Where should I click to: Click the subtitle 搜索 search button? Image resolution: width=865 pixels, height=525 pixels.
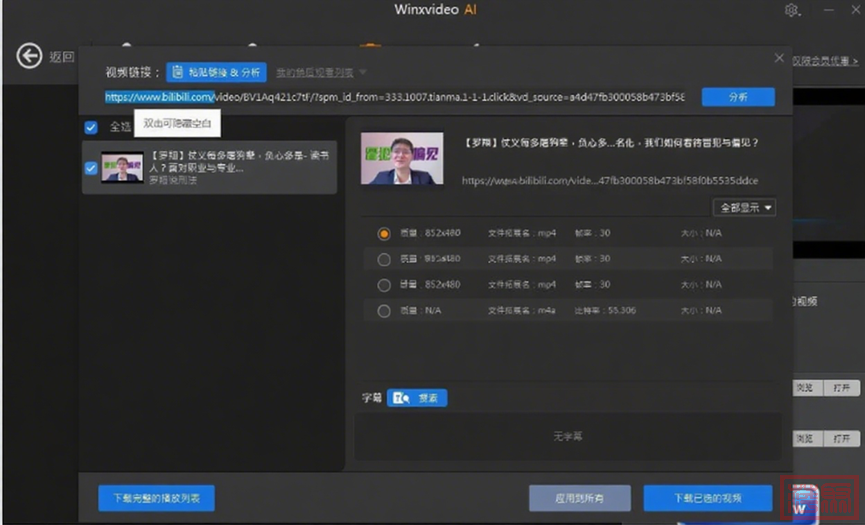[417, 398]
